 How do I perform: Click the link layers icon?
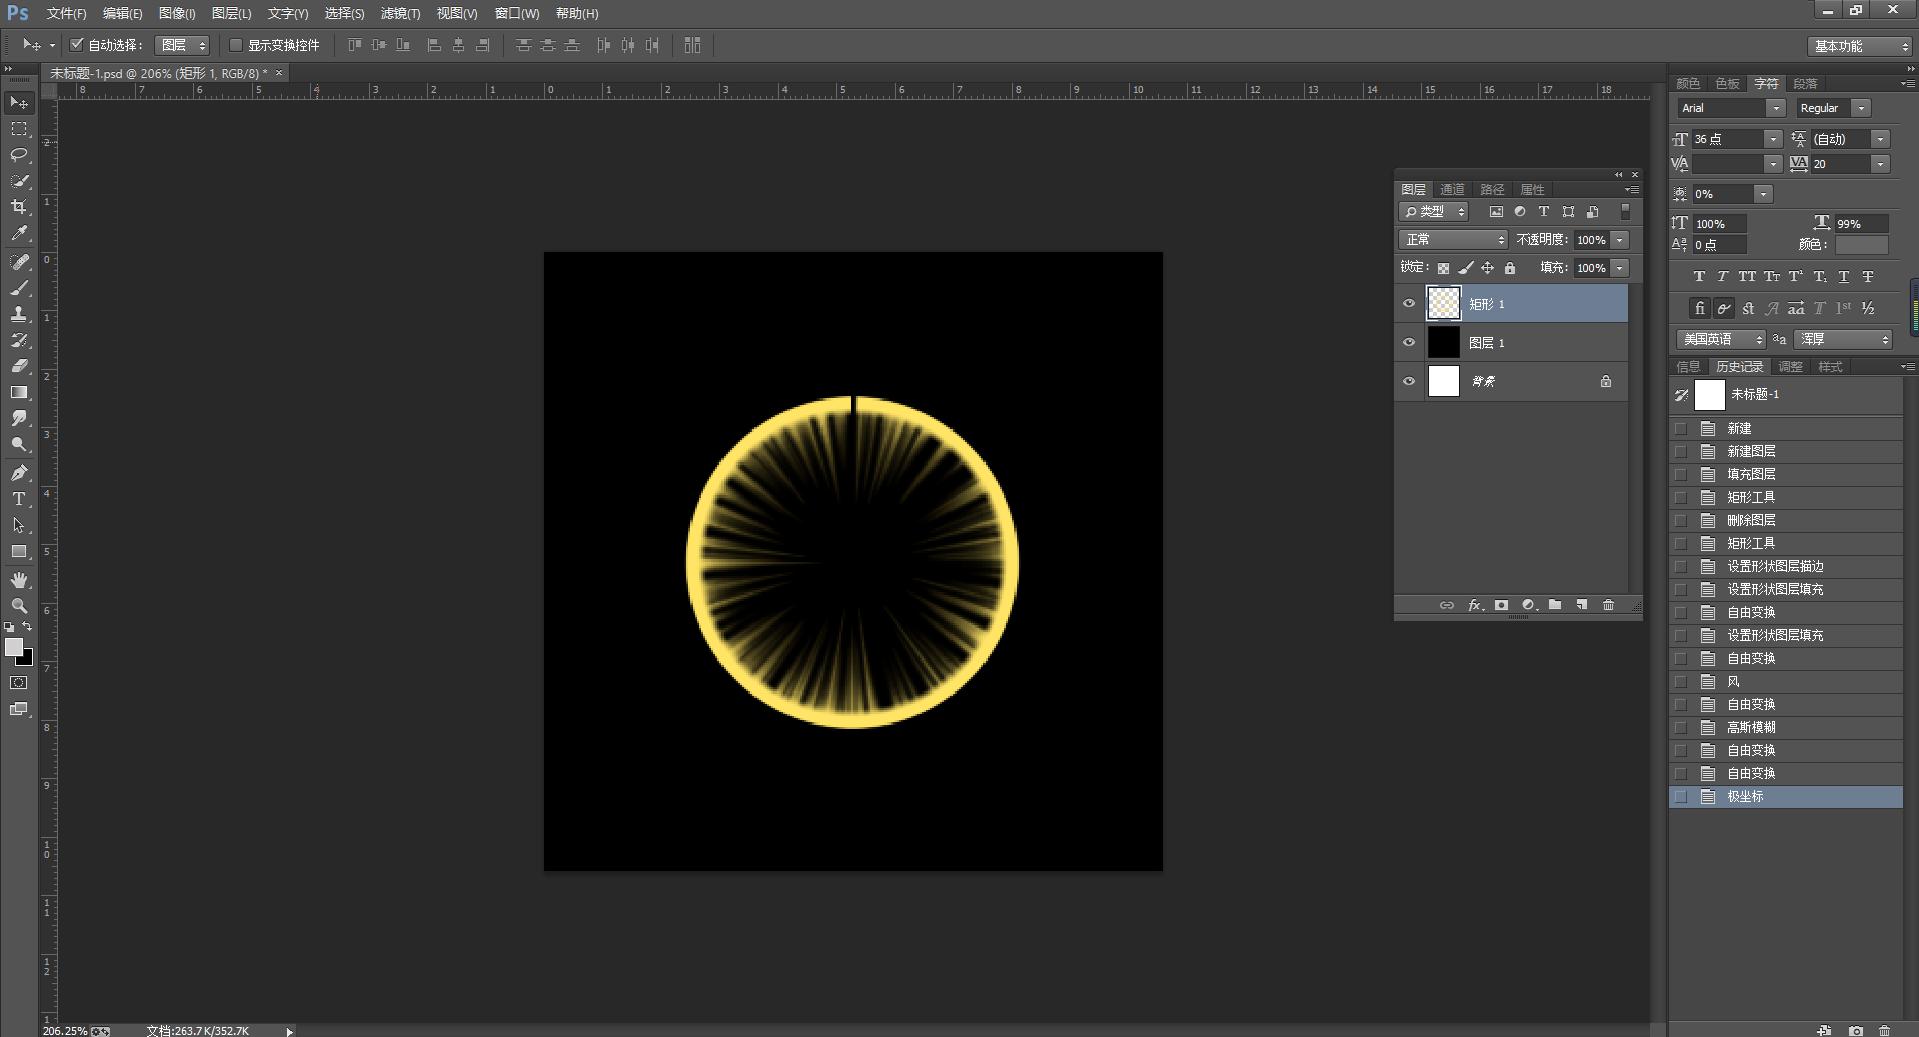click(x=1446, y=605)
